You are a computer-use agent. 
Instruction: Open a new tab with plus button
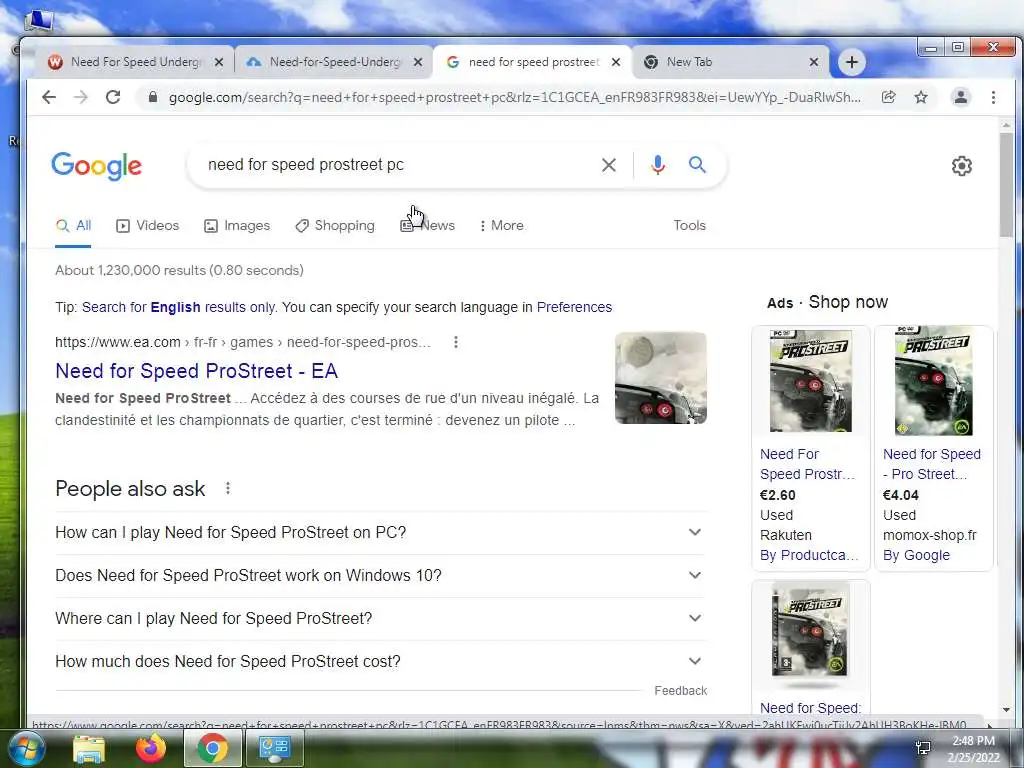[852, 62]
